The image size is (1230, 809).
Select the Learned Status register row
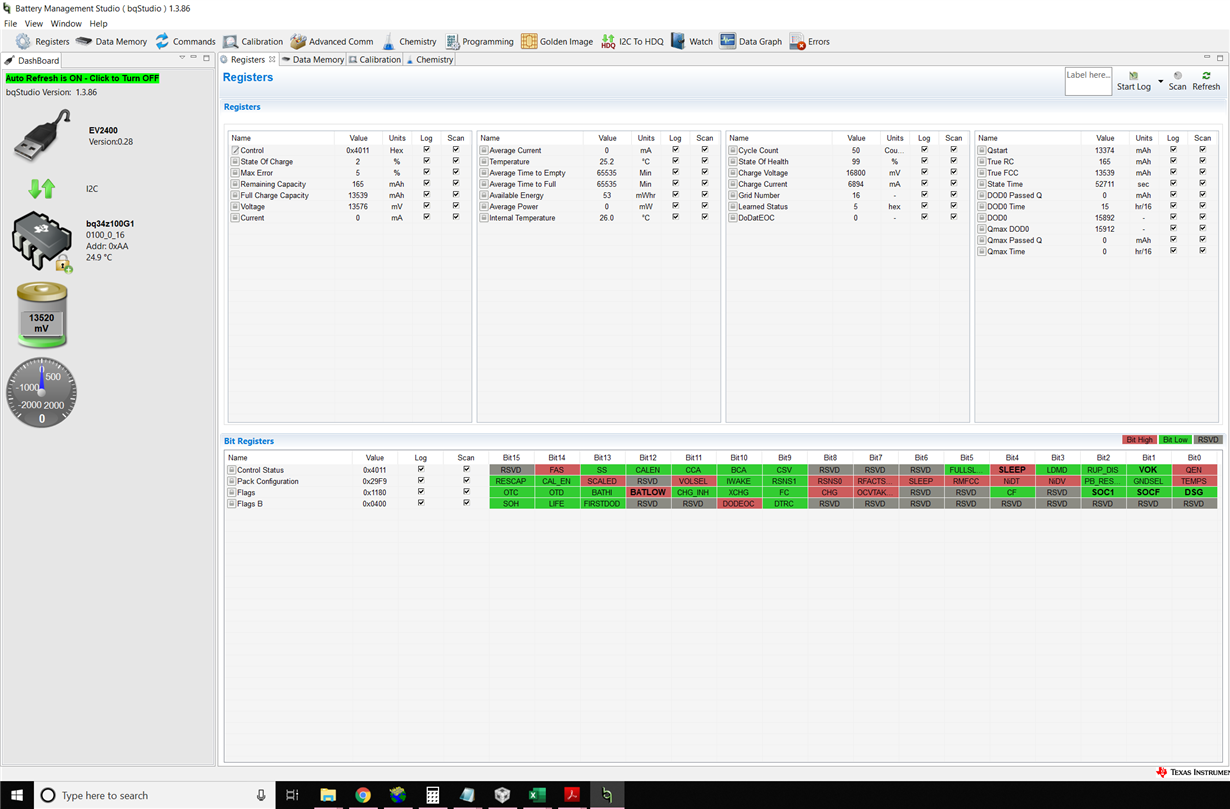[847, 206]
